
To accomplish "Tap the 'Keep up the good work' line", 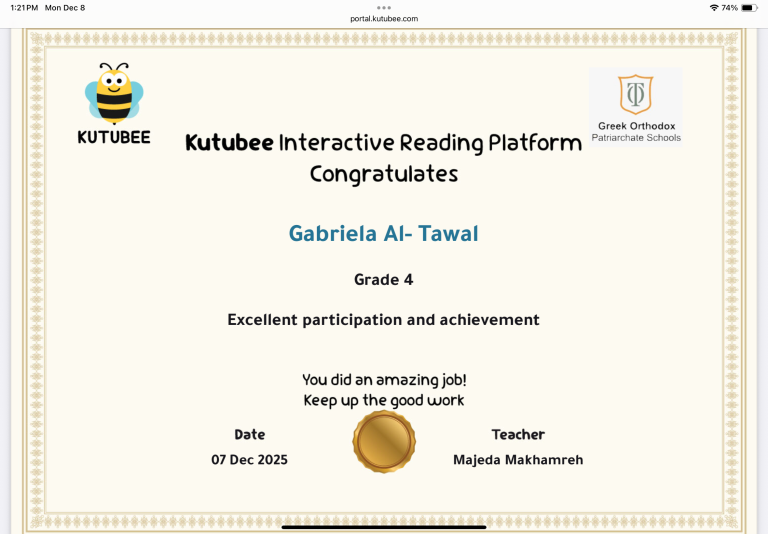I will click(x=384, y=401).
